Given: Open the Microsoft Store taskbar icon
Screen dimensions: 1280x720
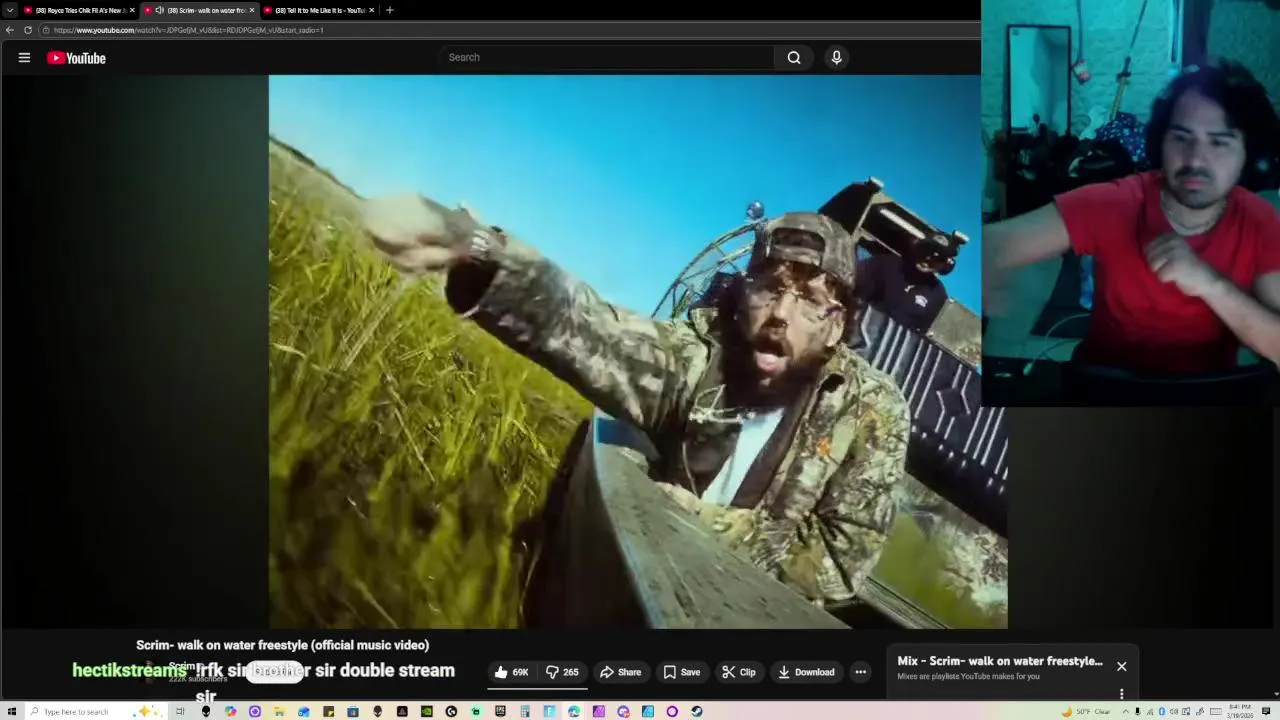Looking at the screenshot, I should [353, 711].
